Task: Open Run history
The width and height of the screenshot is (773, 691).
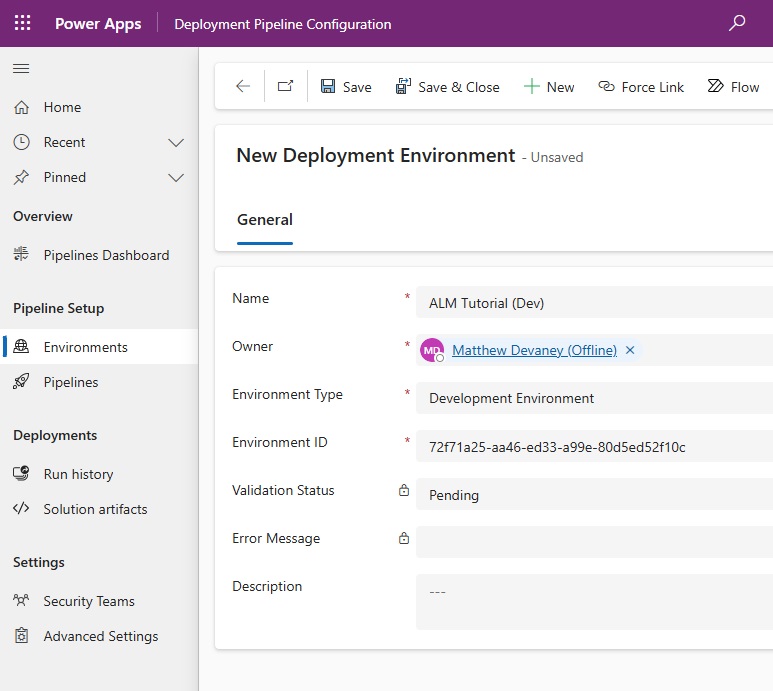Action: point(99,474)
